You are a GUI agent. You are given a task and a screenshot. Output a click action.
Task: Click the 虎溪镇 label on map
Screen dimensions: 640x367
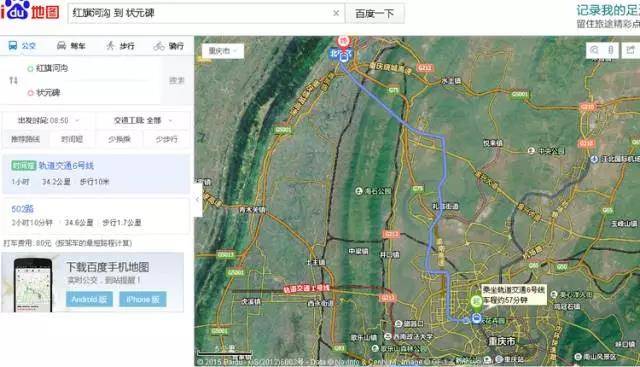(251, 301)
